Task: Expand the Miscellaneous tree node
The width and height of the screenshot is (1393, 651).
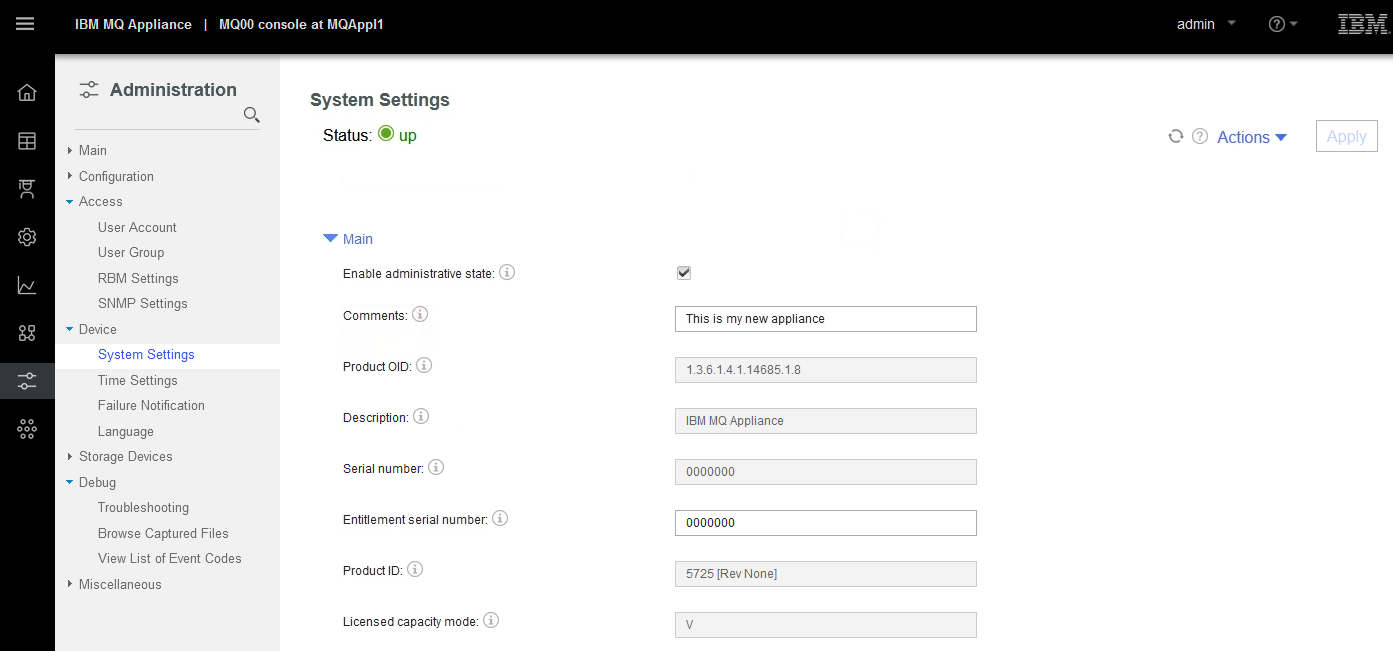Action: (70, 584)
